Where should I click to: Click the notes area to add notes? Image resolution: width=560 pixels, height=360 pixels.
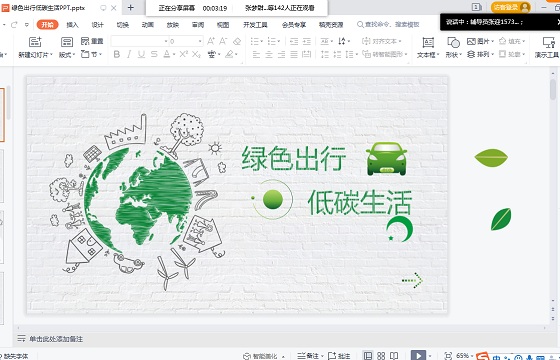(56, 339)
